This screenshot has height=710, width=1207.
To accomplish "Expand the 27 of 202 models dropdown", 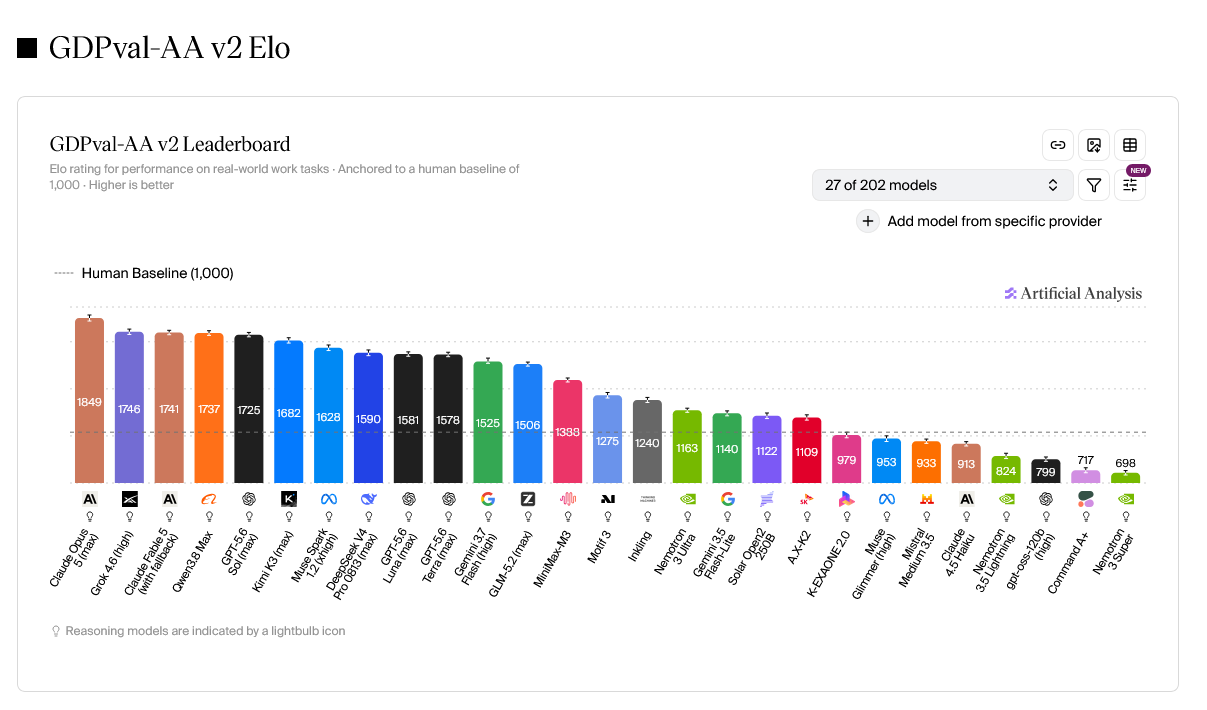I will pyautogui.click(x=942, y=185).
